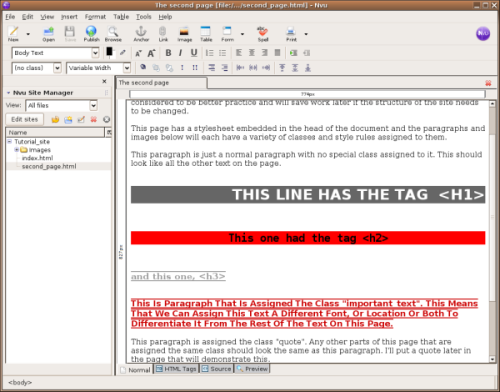
Task: Indent text with the indent icon
Action: [x=293, y=53]
